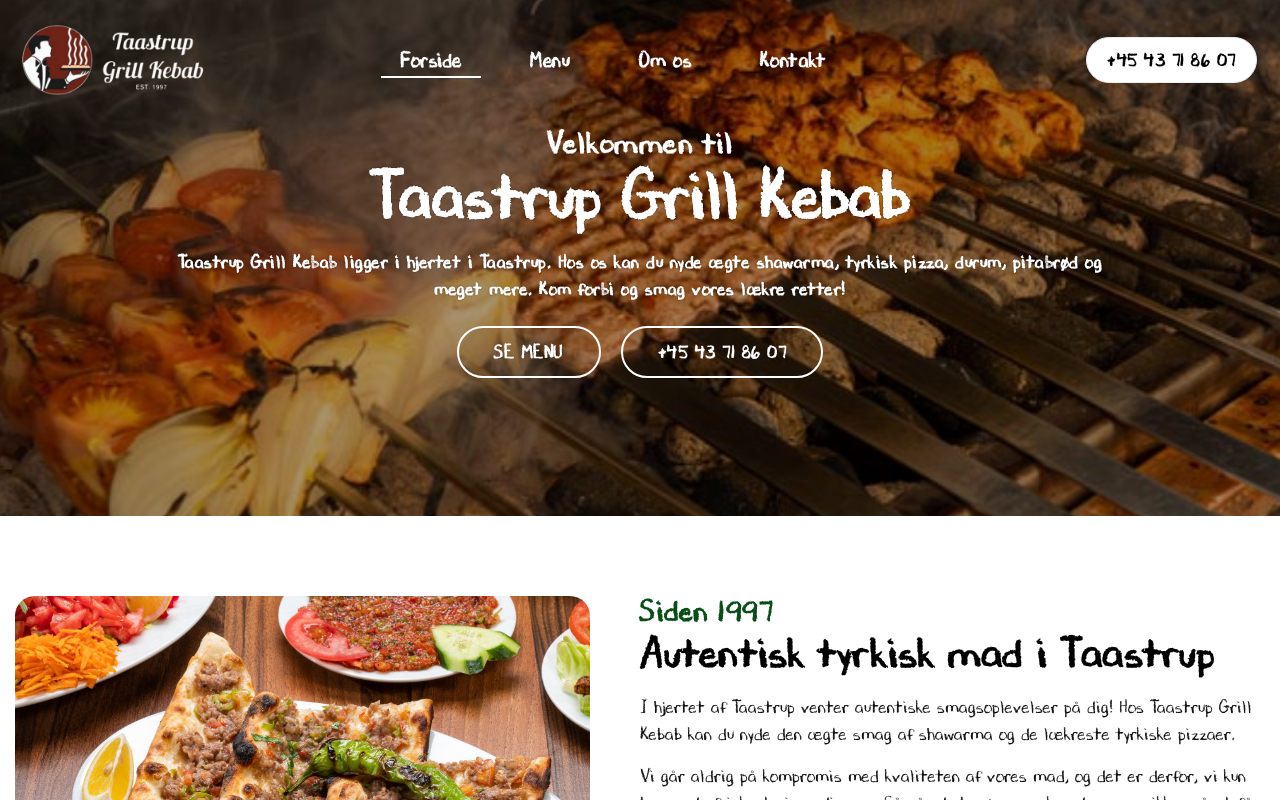1280x800 pixels.
Task: Click the 'Autentisk tyrkisk mad i Taastrup' heading
Action: click(x=927, y=654)
